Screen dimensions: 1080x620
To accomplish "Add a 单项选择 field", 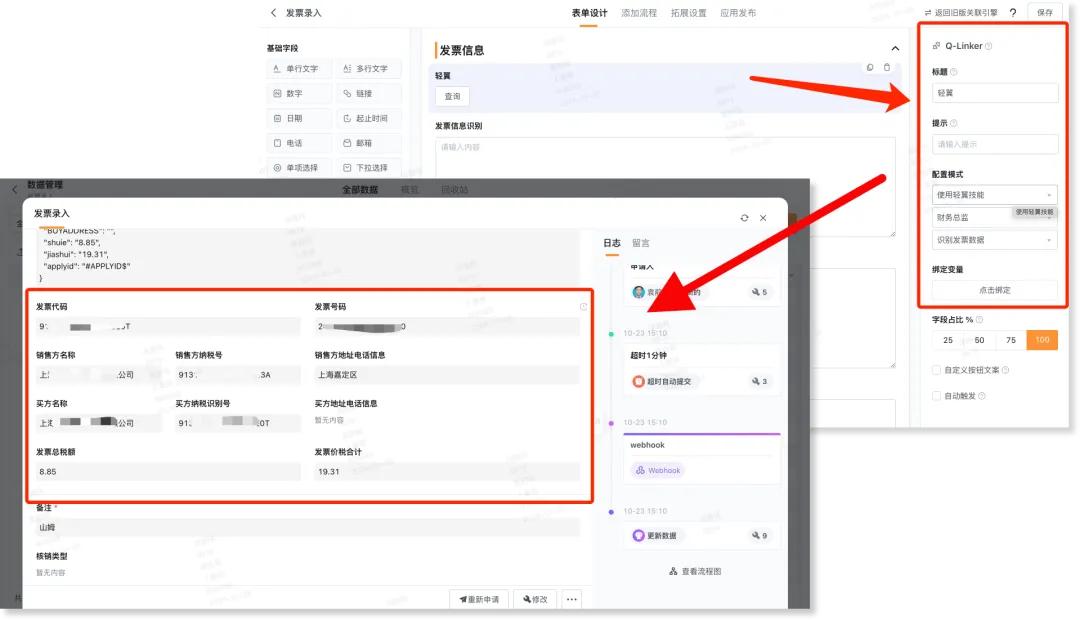I will (x=299, y=168).
